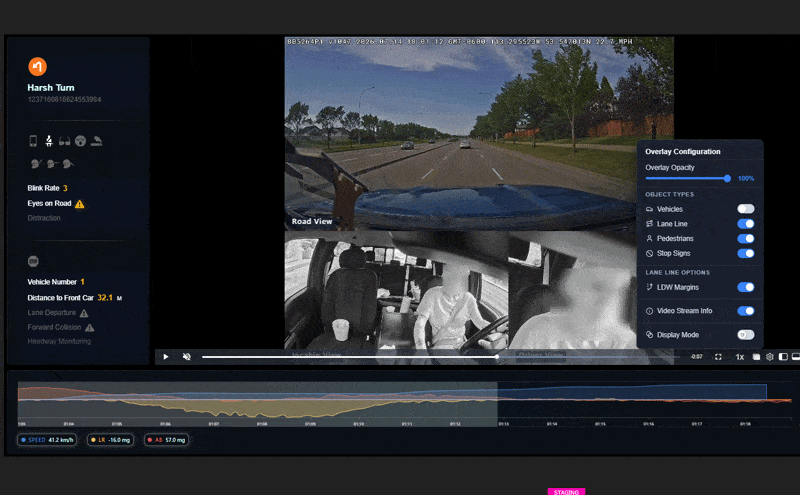Viewport: 800px width, 495px height.
Task: Click the Overlay Configuration panel title
Action: pyautogui.click(x=683, y=152)
